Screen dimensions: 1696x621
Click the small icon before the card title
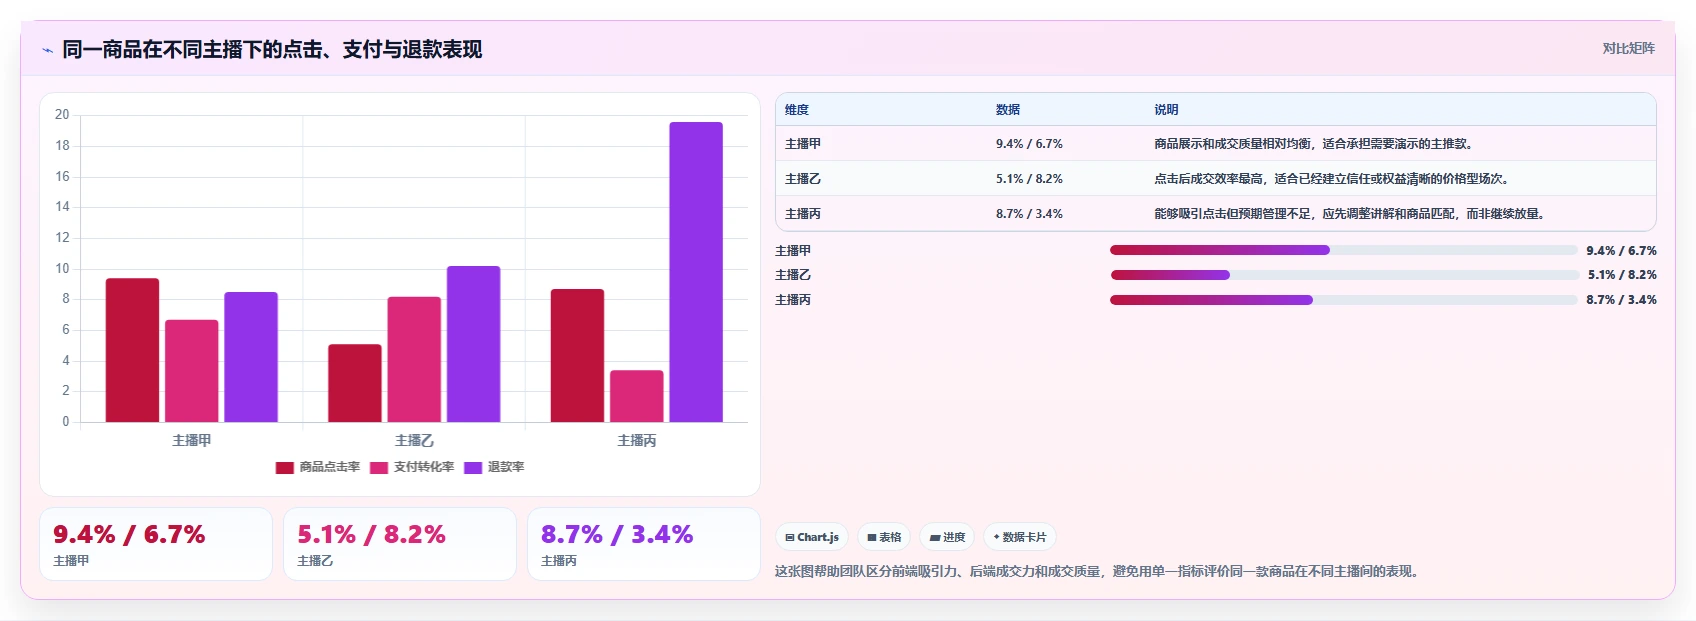click(47, 50)
